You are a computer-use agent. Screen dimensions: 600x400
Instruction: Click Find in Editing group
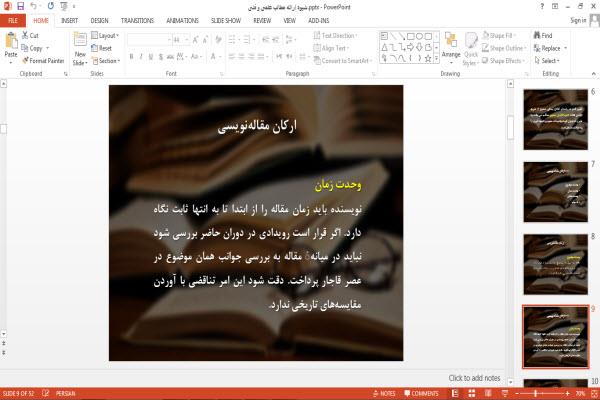543,35
